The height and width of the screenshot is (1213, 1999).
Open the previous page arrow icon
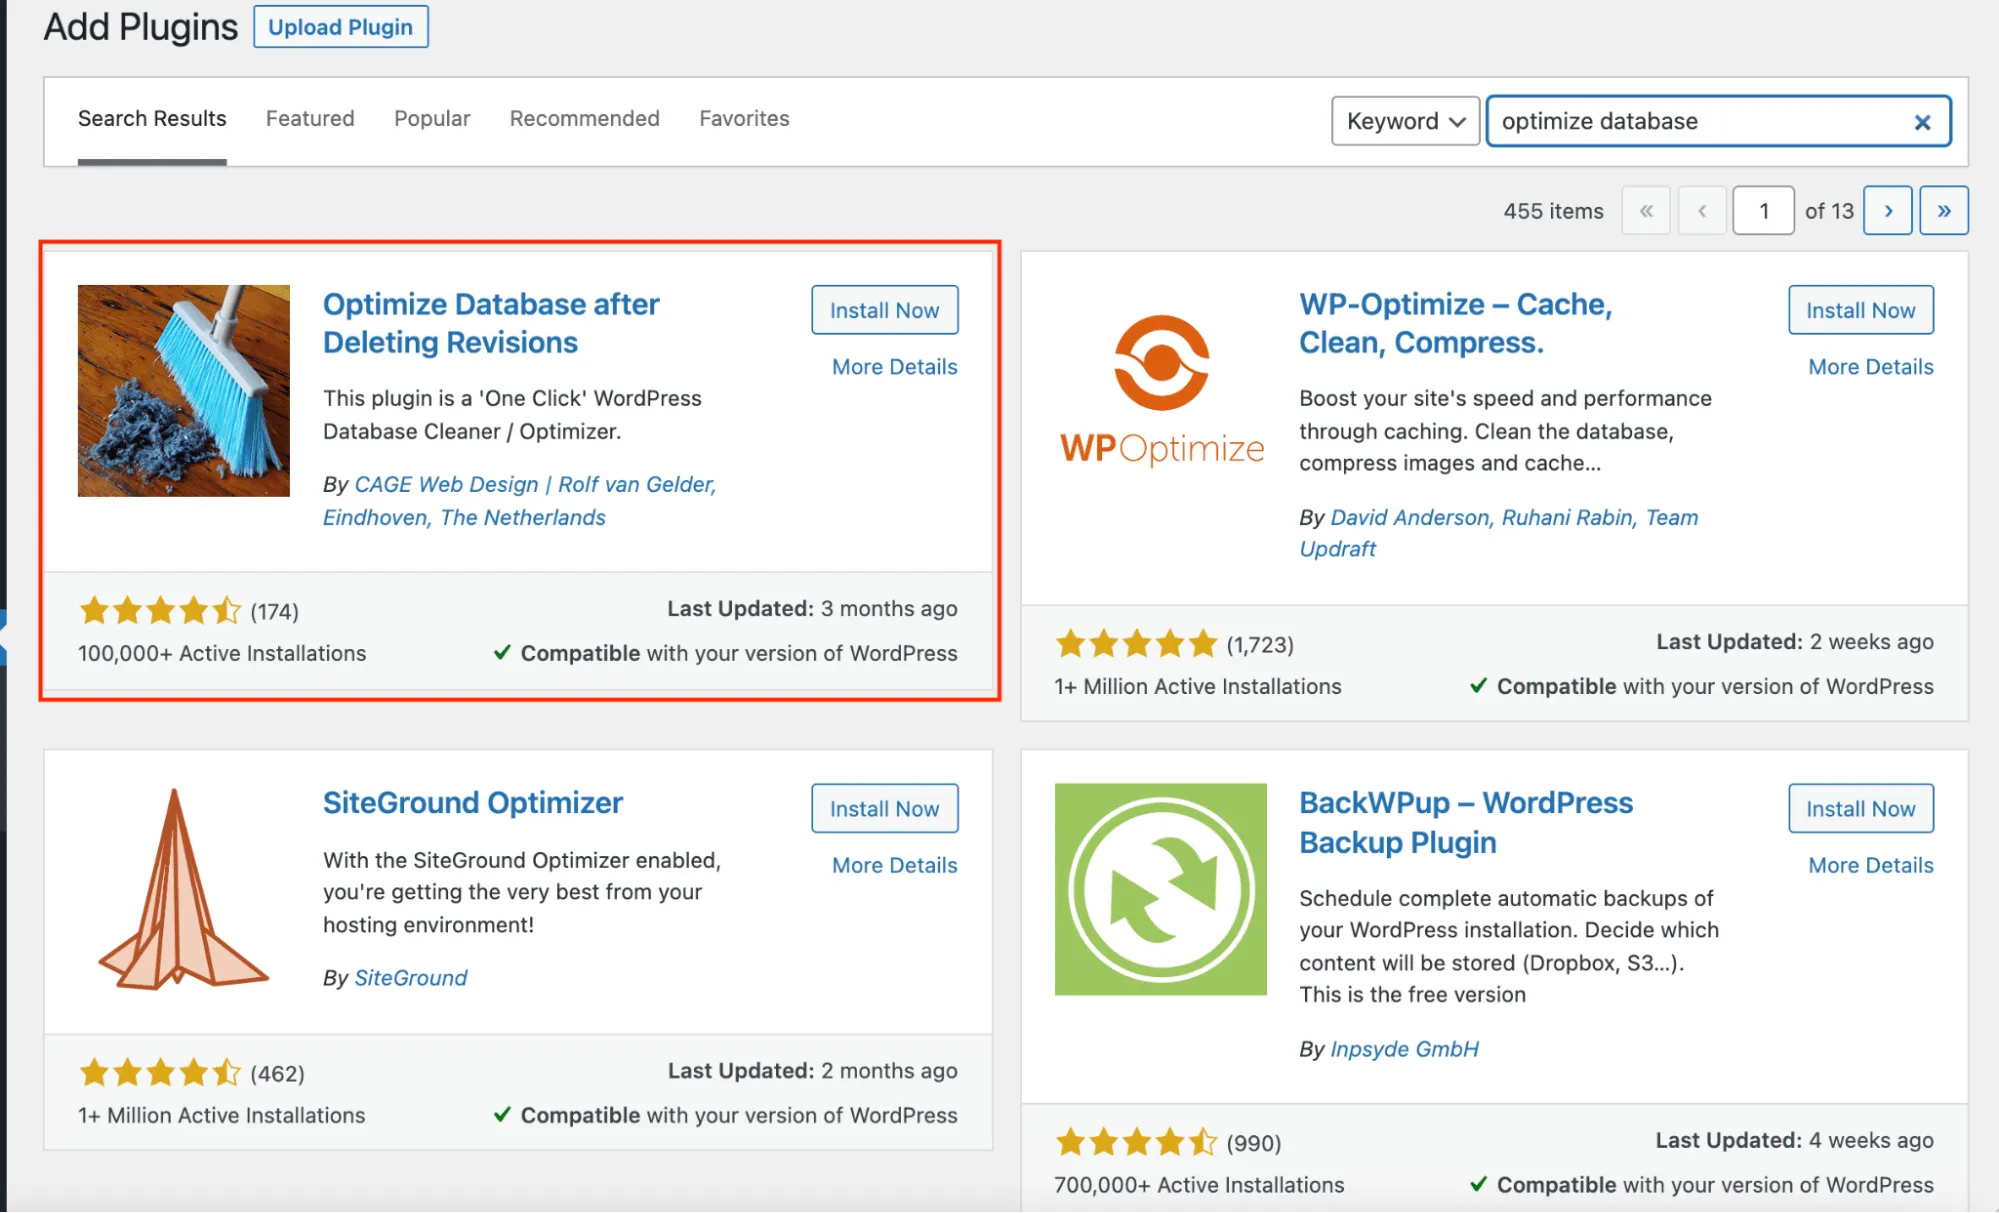pyautogui.click(x=1701, y=210)
